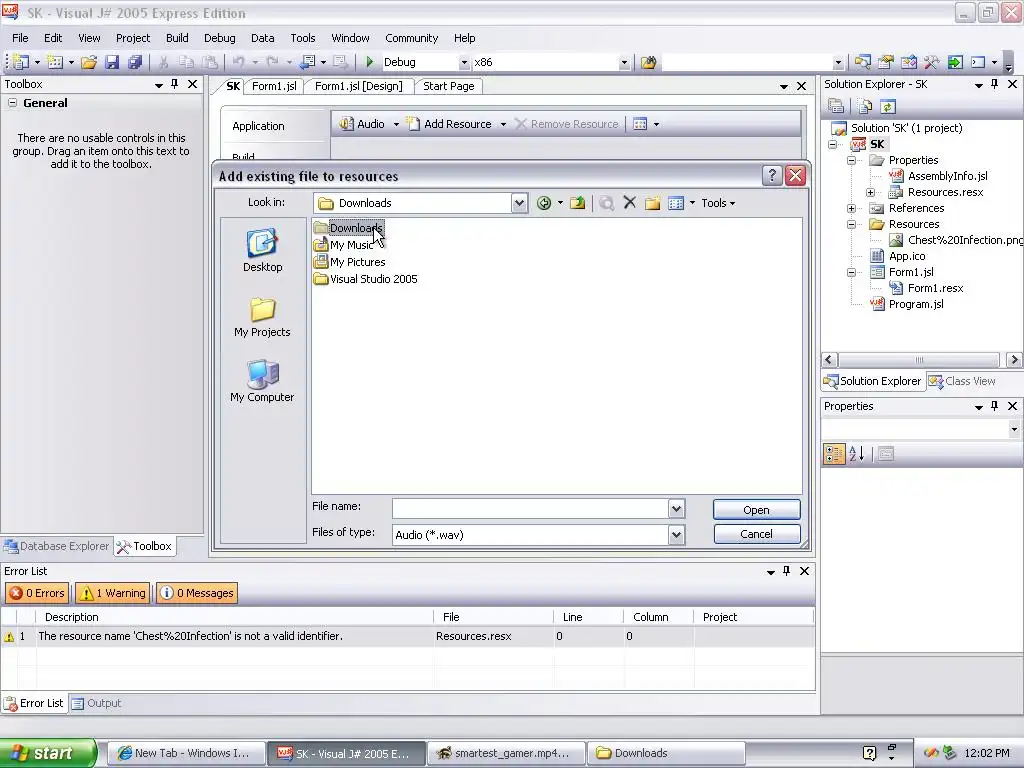Open the Tools dropdown in dialog
The width and height of the screenshot is (1024, 768).
[718, 203]
